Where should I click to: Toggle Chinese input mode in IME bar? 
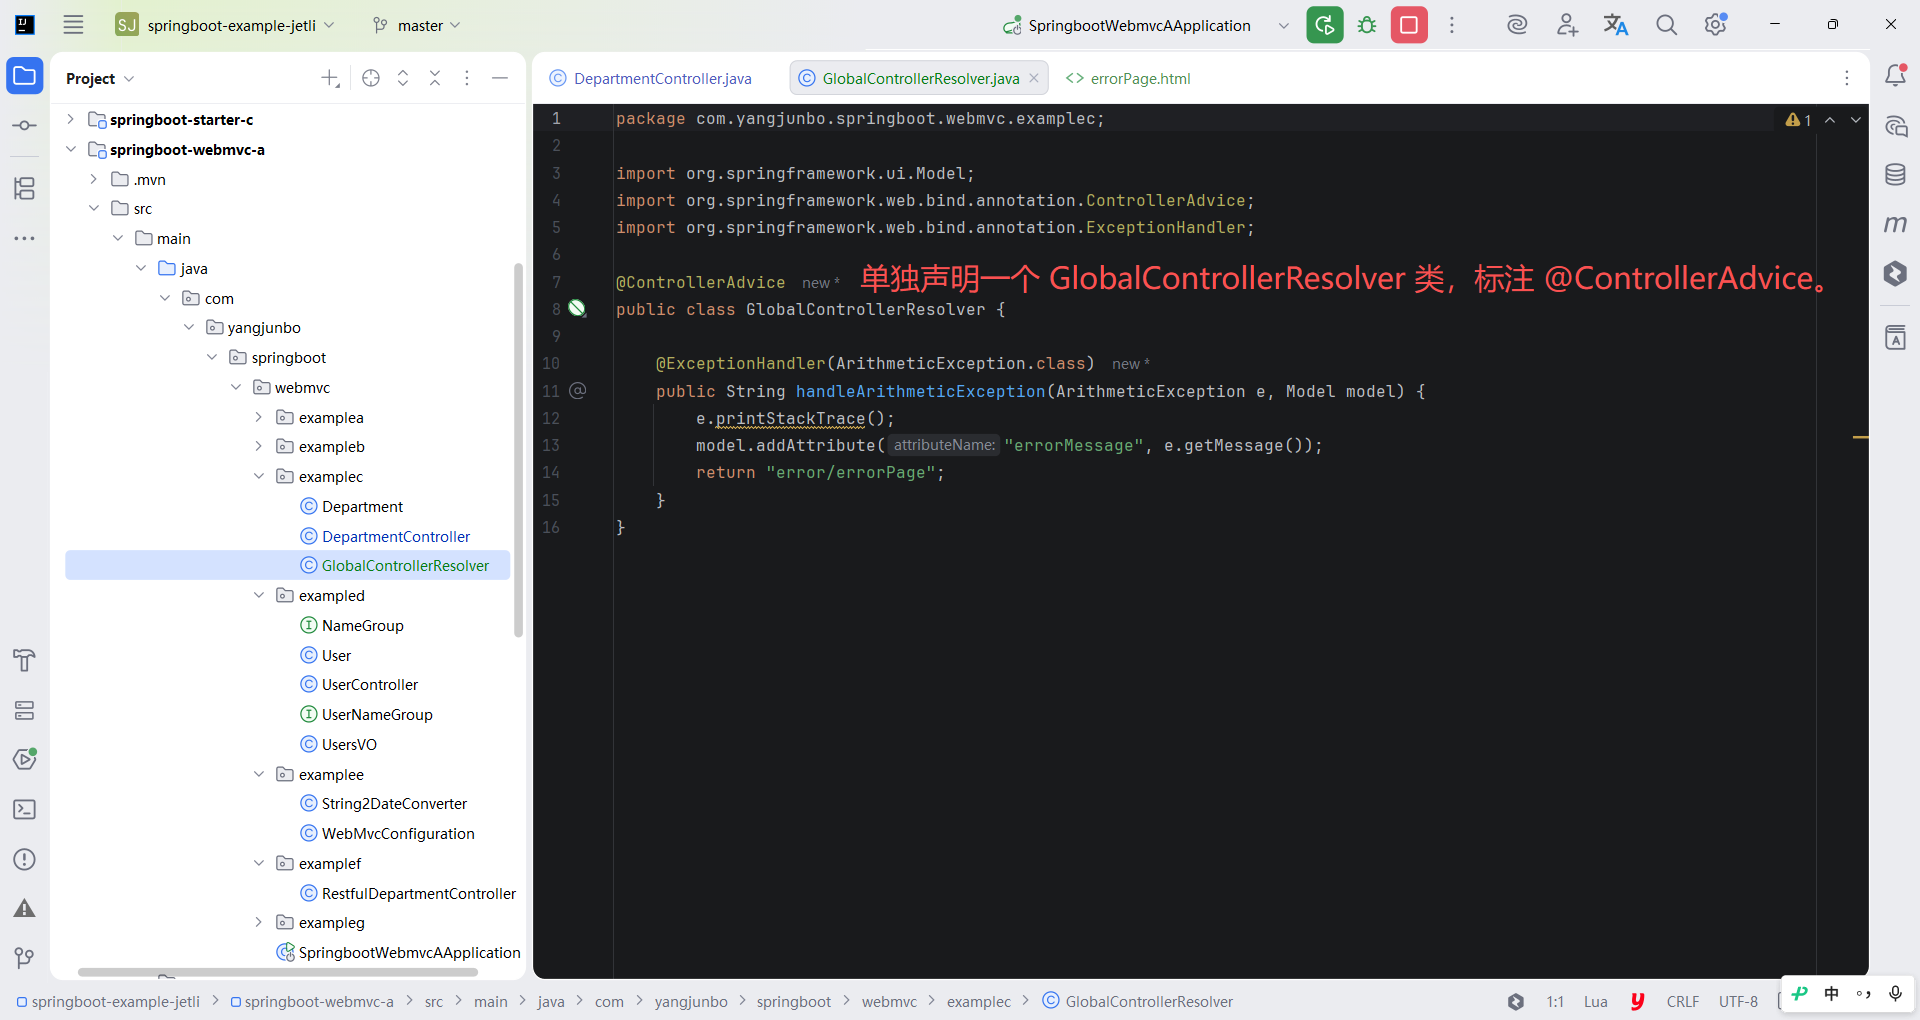pos(1831,993)
